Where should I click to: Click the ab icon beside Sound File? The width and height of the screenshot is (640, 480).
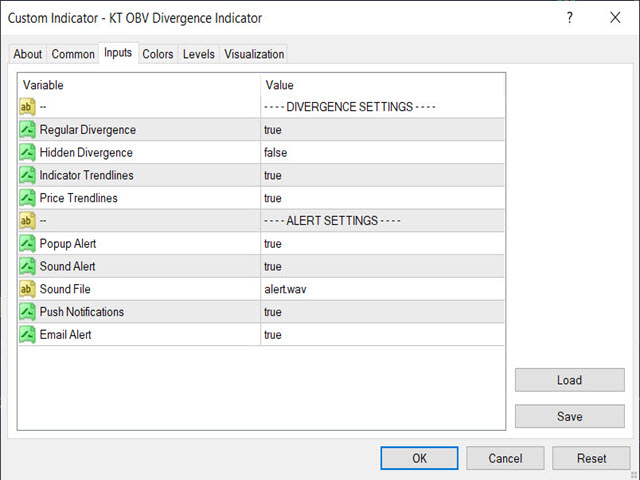pyautogui.click(x=27, y=289)
